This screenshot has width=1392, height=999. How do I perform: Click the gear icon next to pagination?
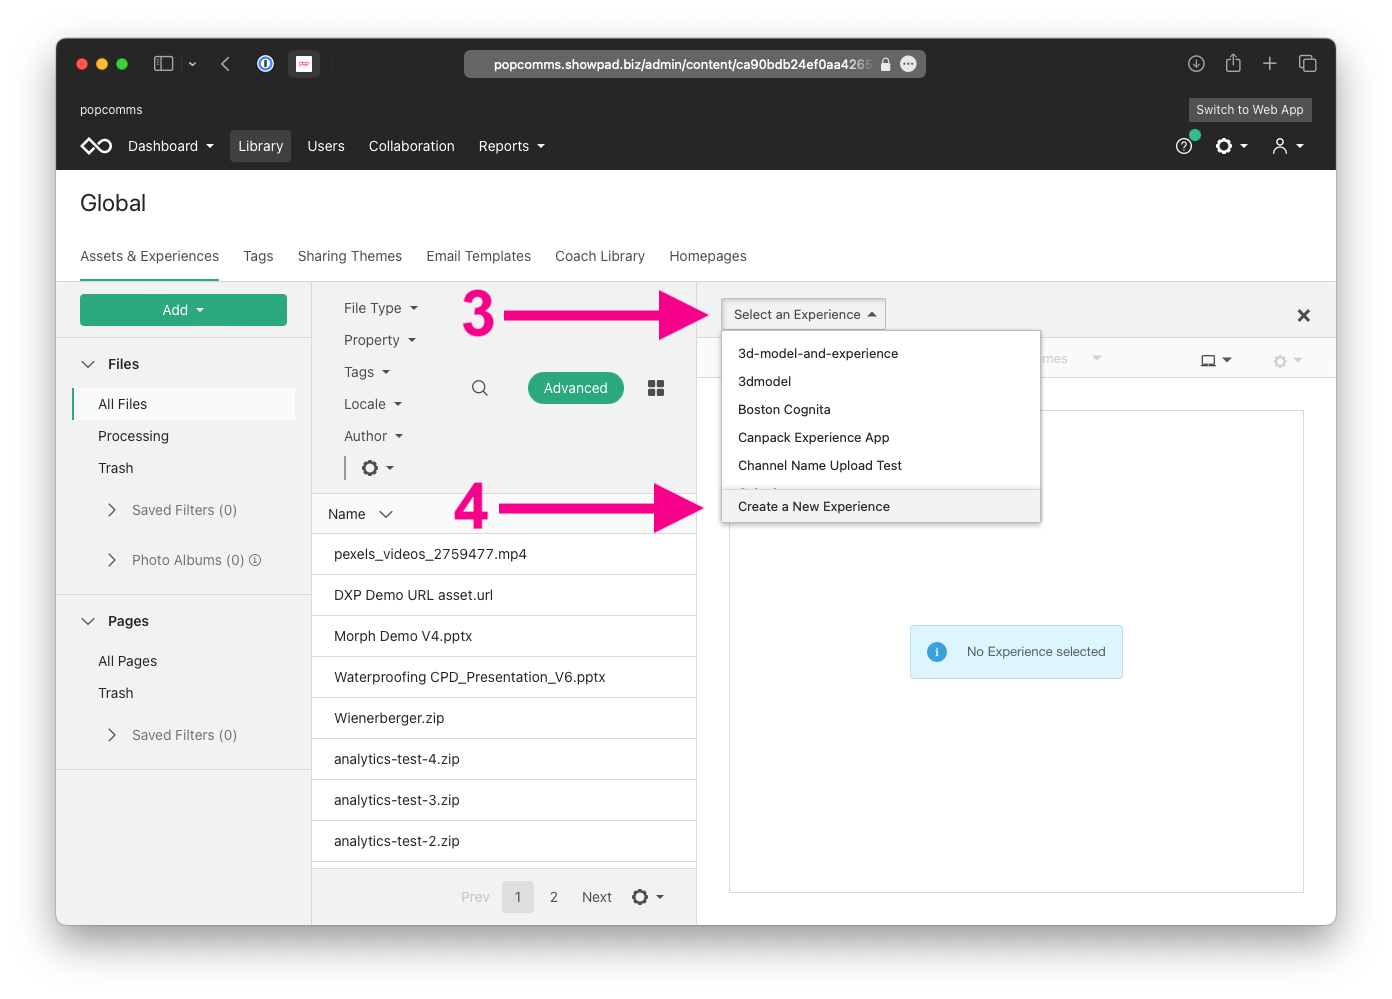(x=640, y=896)
